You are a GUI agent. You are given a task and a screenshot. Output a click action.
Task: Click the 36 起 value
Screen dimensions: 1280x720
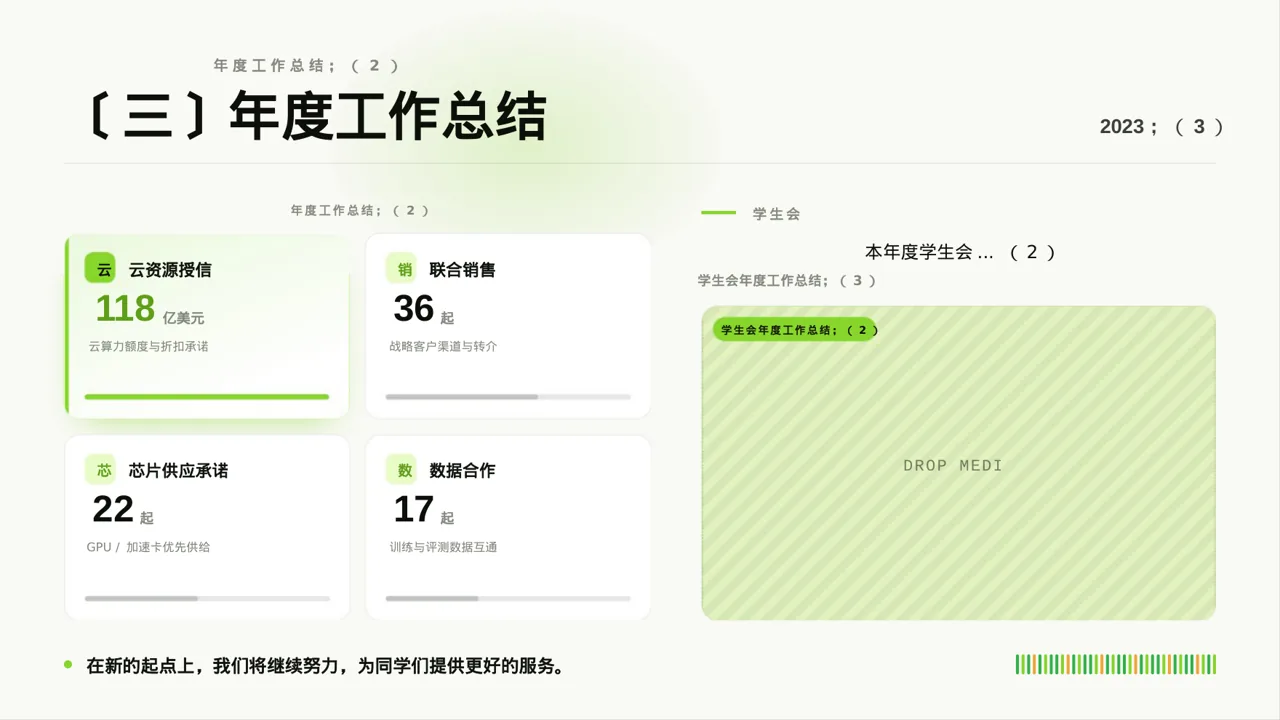coord(424,310)
